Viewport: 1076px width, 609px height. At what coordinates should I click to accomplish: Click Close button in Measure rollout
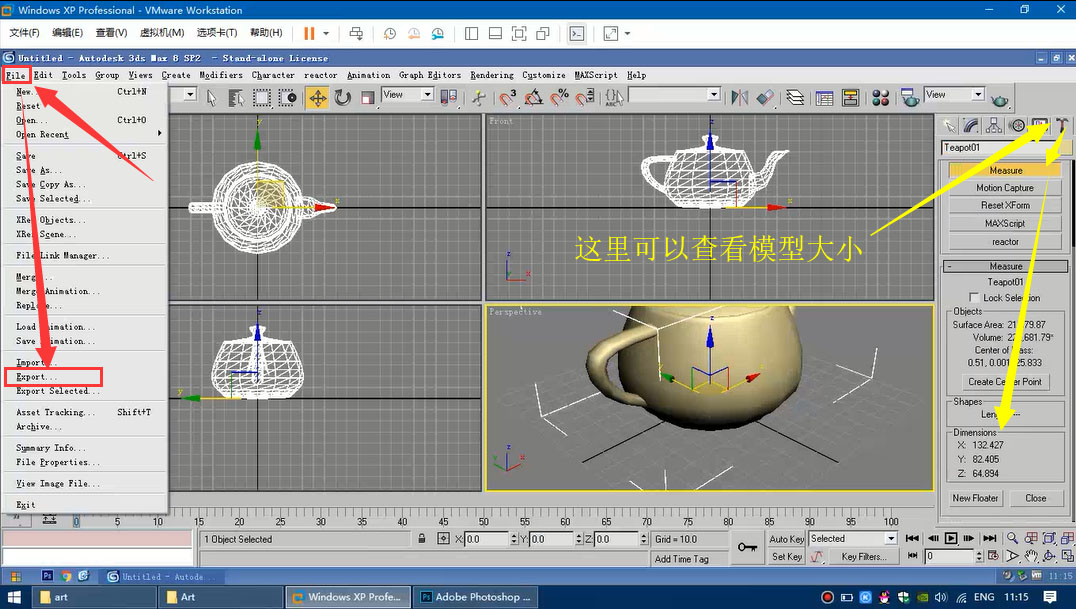pyautogui.click(x=1036, y=498)
